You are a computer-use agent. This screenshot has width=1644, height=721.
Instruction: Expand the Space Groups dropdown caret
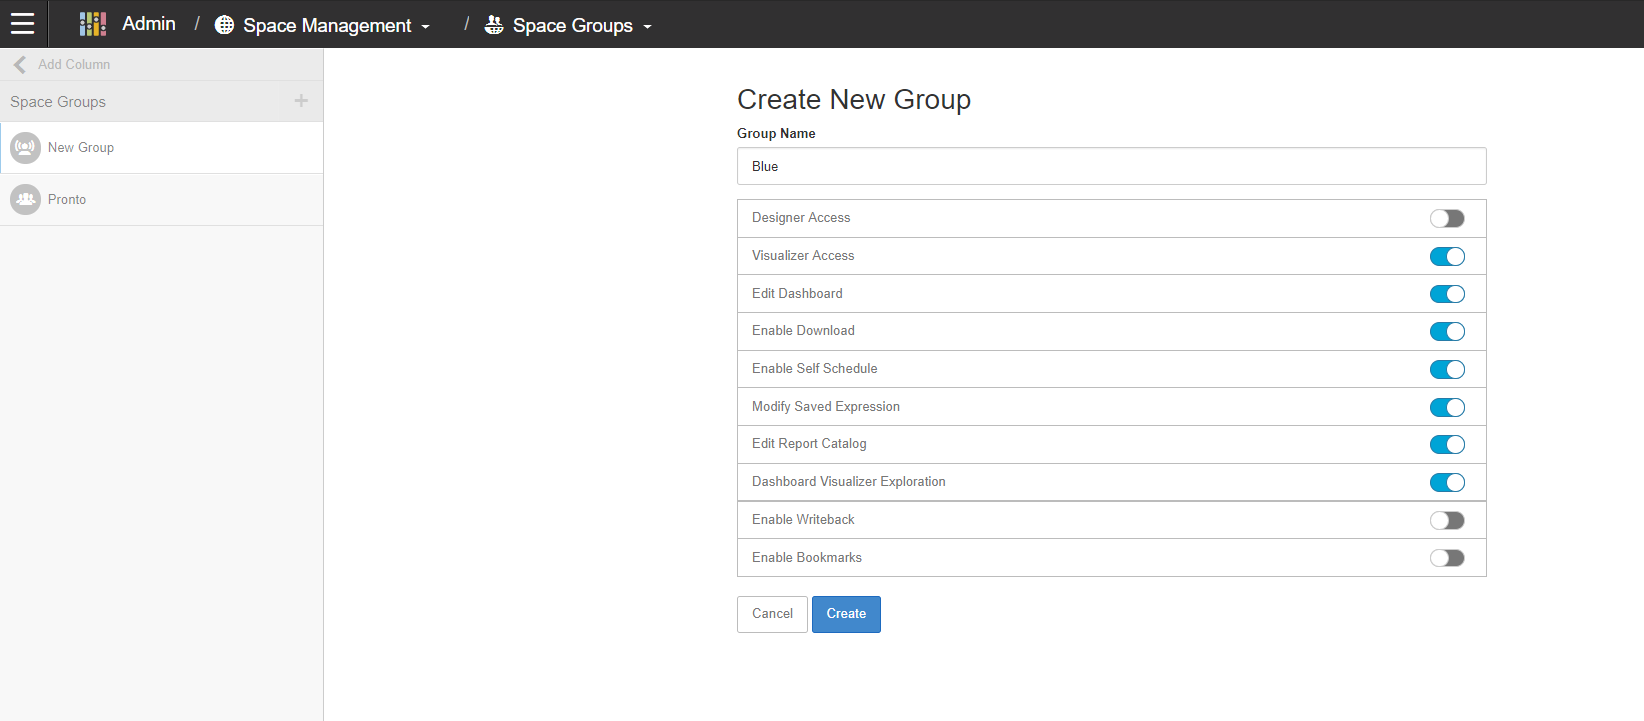click(648, 27)
